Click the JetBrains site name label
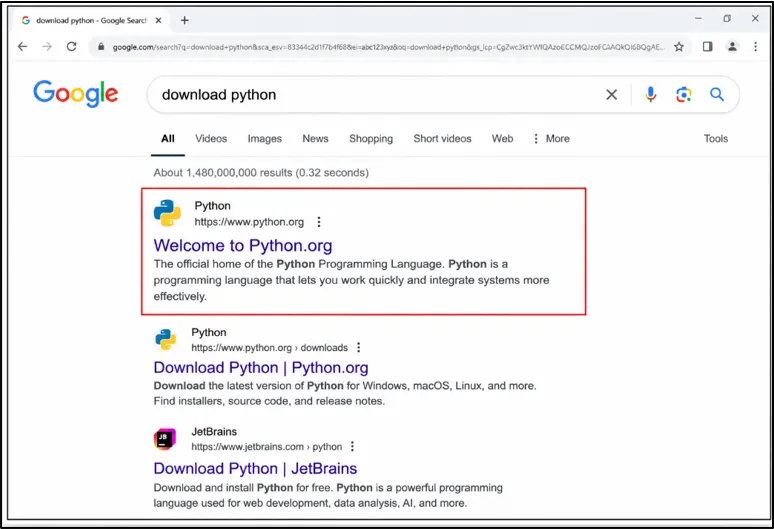 click(214, 432)
